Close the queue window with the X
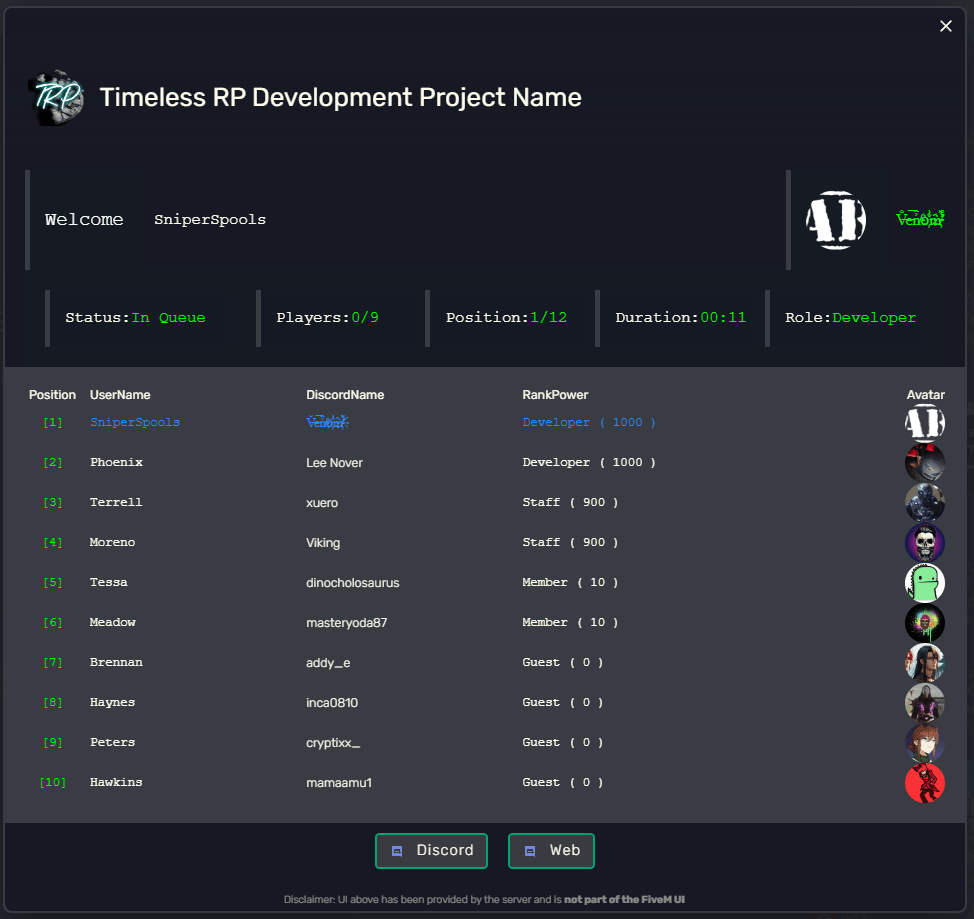Viewport: 974px width, 919px height. tap(945, 26)
